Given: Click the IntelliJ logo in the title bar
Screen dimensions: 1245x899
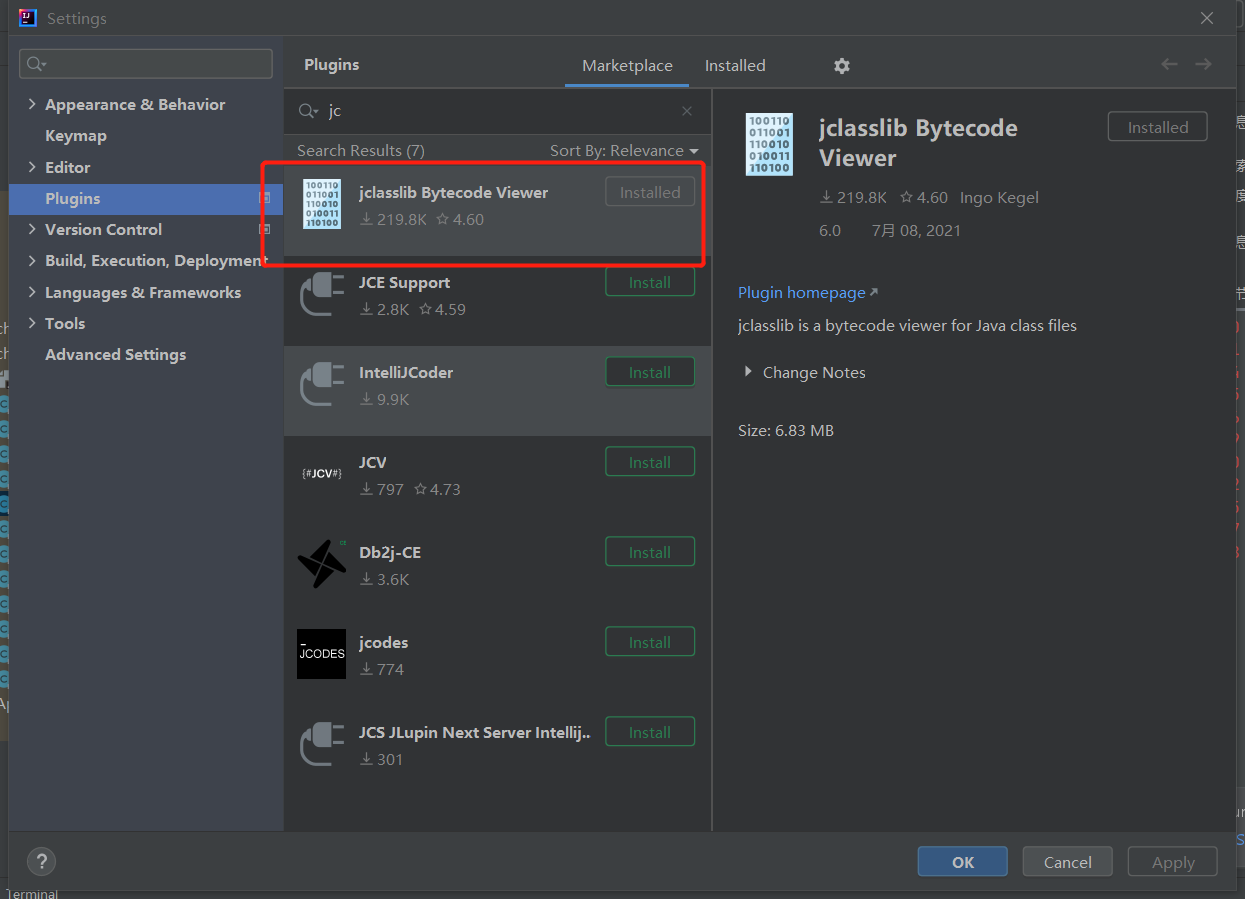Looking at the screenshot, I should [x=28, y=18].
